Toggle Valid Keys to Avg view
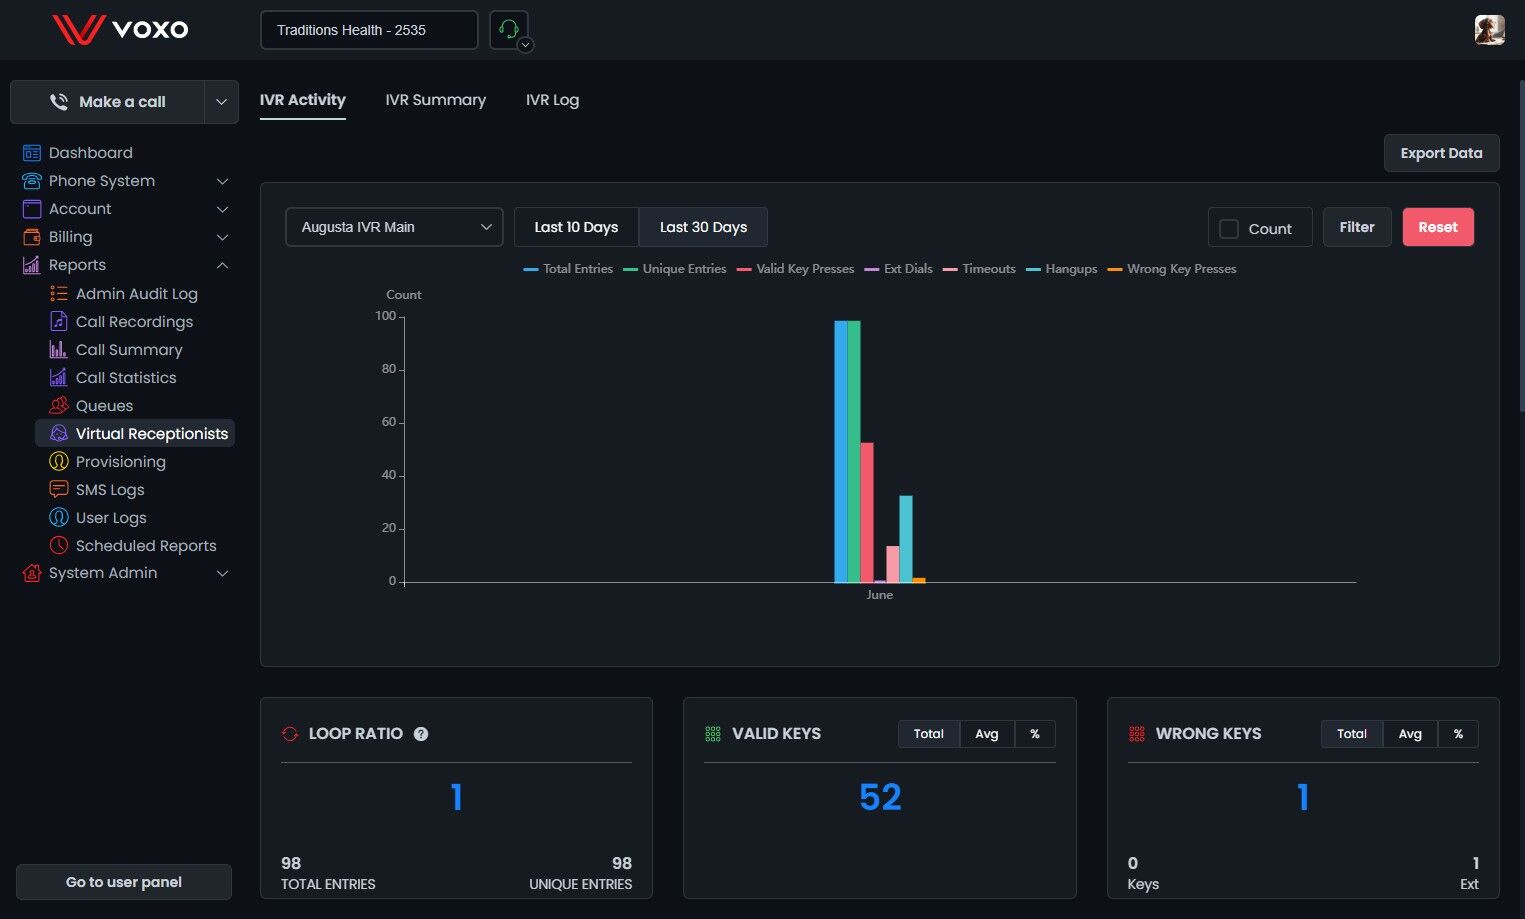Screen dimensions: 1525x919 (x=986, y=734)
